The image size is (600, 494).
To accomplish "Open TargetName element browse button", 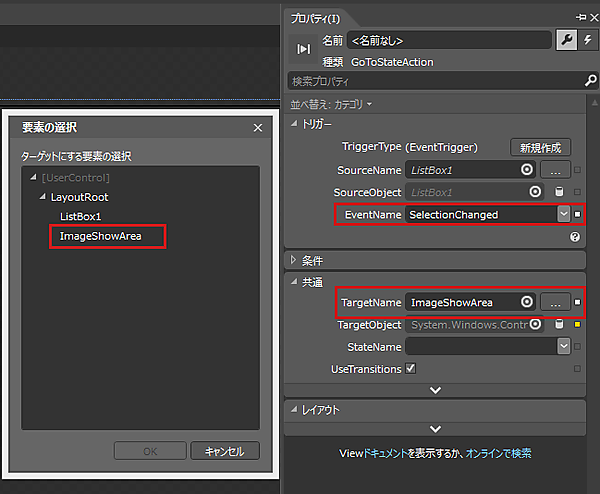I will pyautogui.click(x=555, y=302).
